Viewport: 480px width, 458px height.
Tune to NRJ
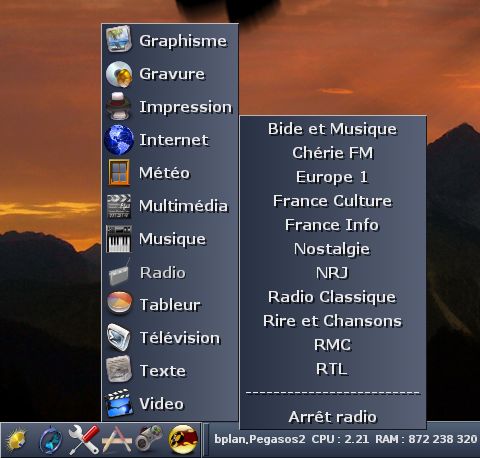click(333, 273)
